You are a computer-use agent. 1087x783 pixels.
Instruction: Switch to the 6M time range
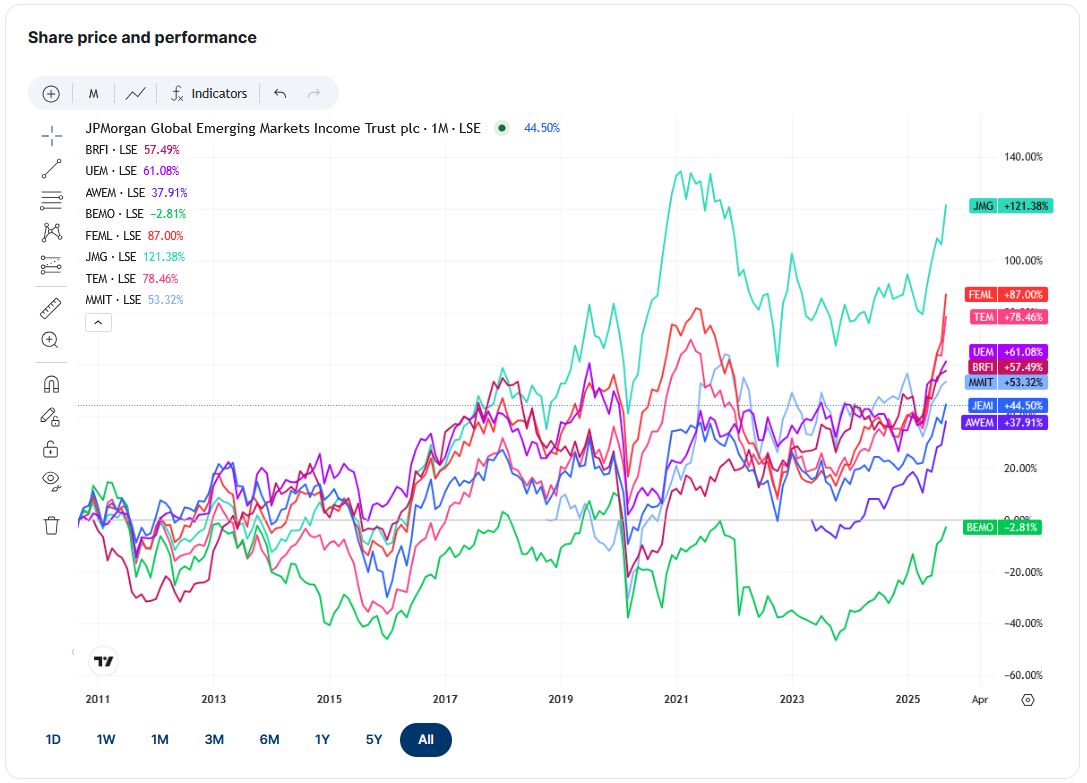click(x=270, y=739)
